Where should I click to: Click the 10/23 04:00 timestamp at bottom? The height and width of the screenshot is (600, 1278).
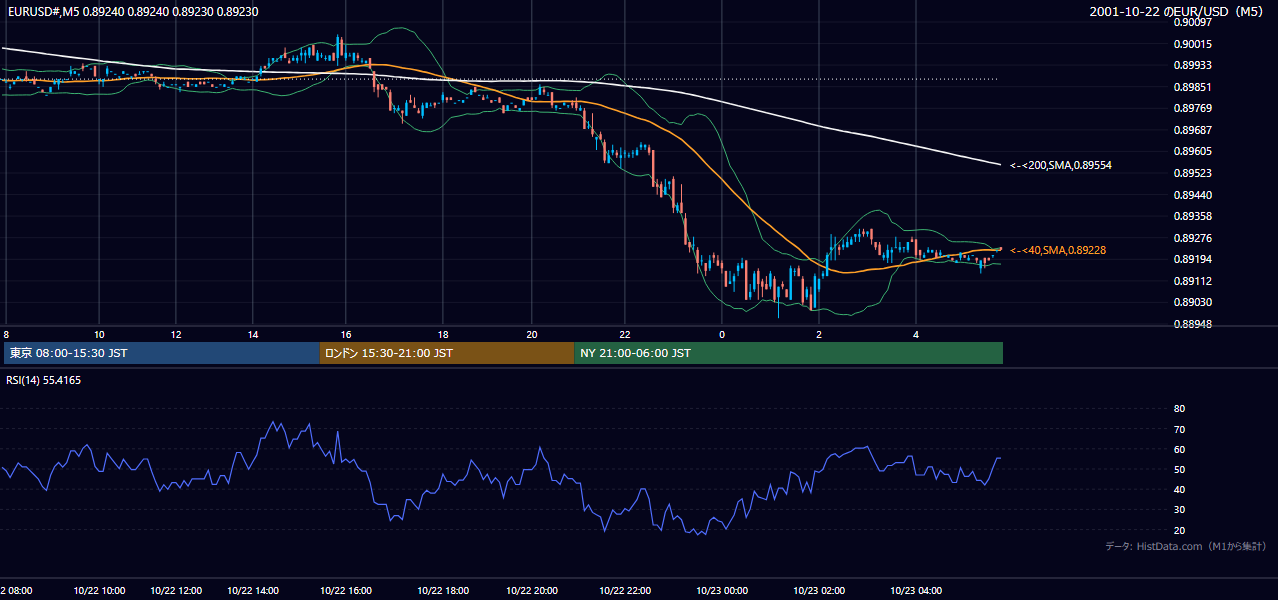(x=916, y=591)
